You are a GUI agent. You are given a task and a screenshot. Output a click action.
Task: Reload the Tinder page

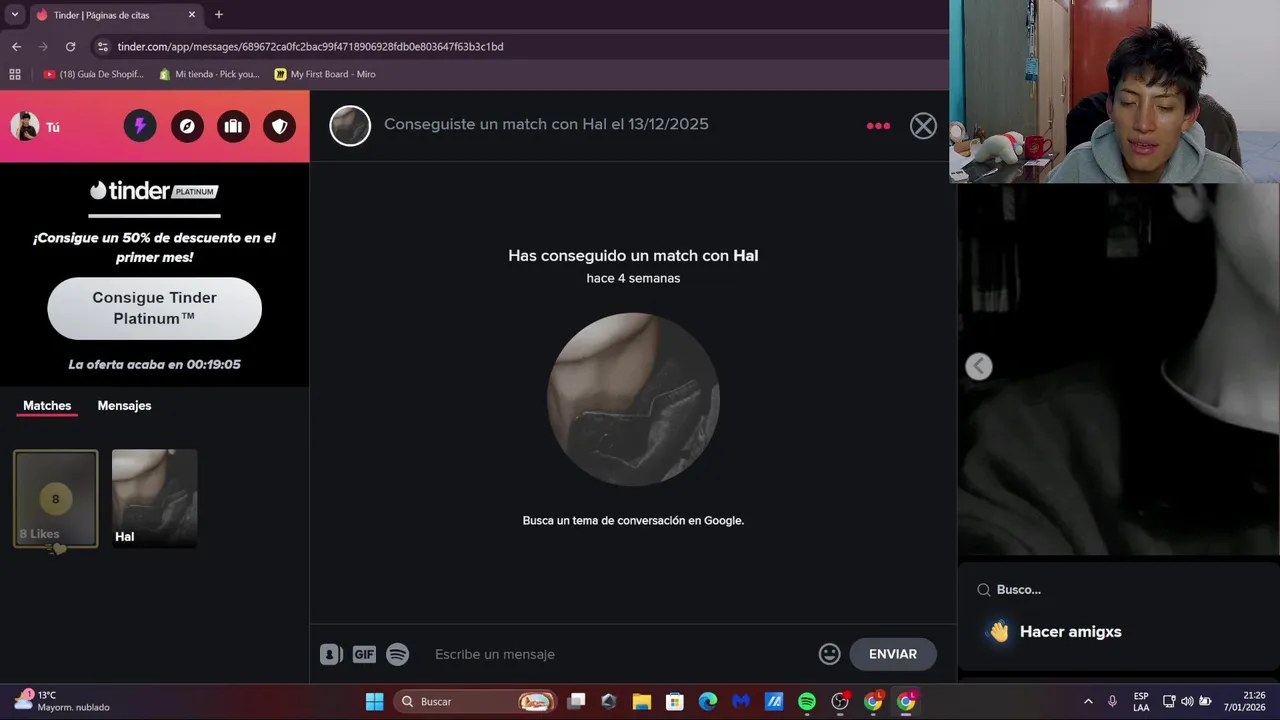(70, 46)
